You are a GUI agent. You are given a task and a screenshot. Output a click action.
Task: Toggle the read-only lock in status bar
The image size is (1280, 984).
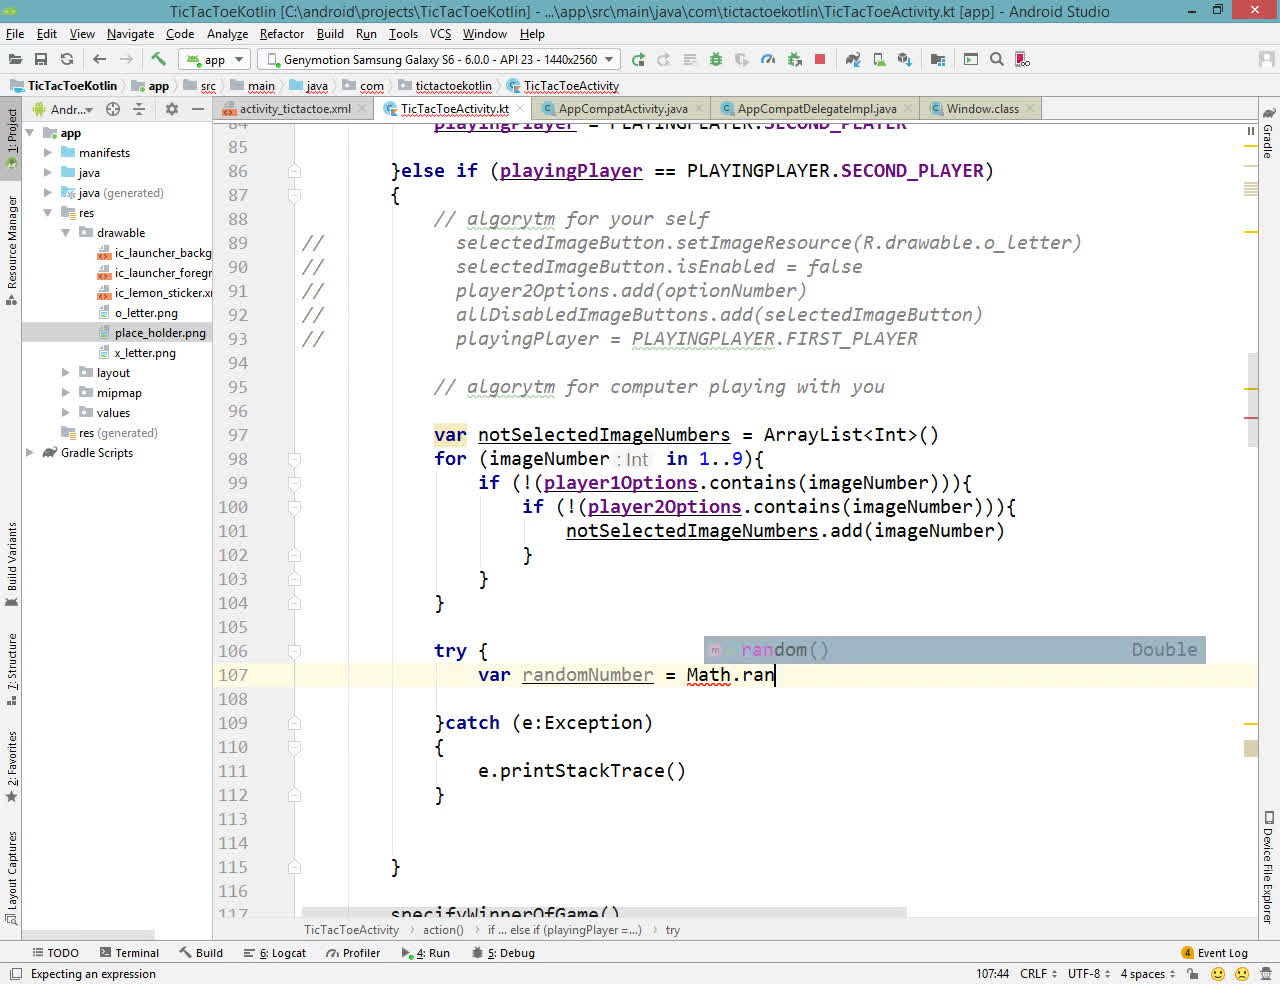click(x=1192, y=974)
